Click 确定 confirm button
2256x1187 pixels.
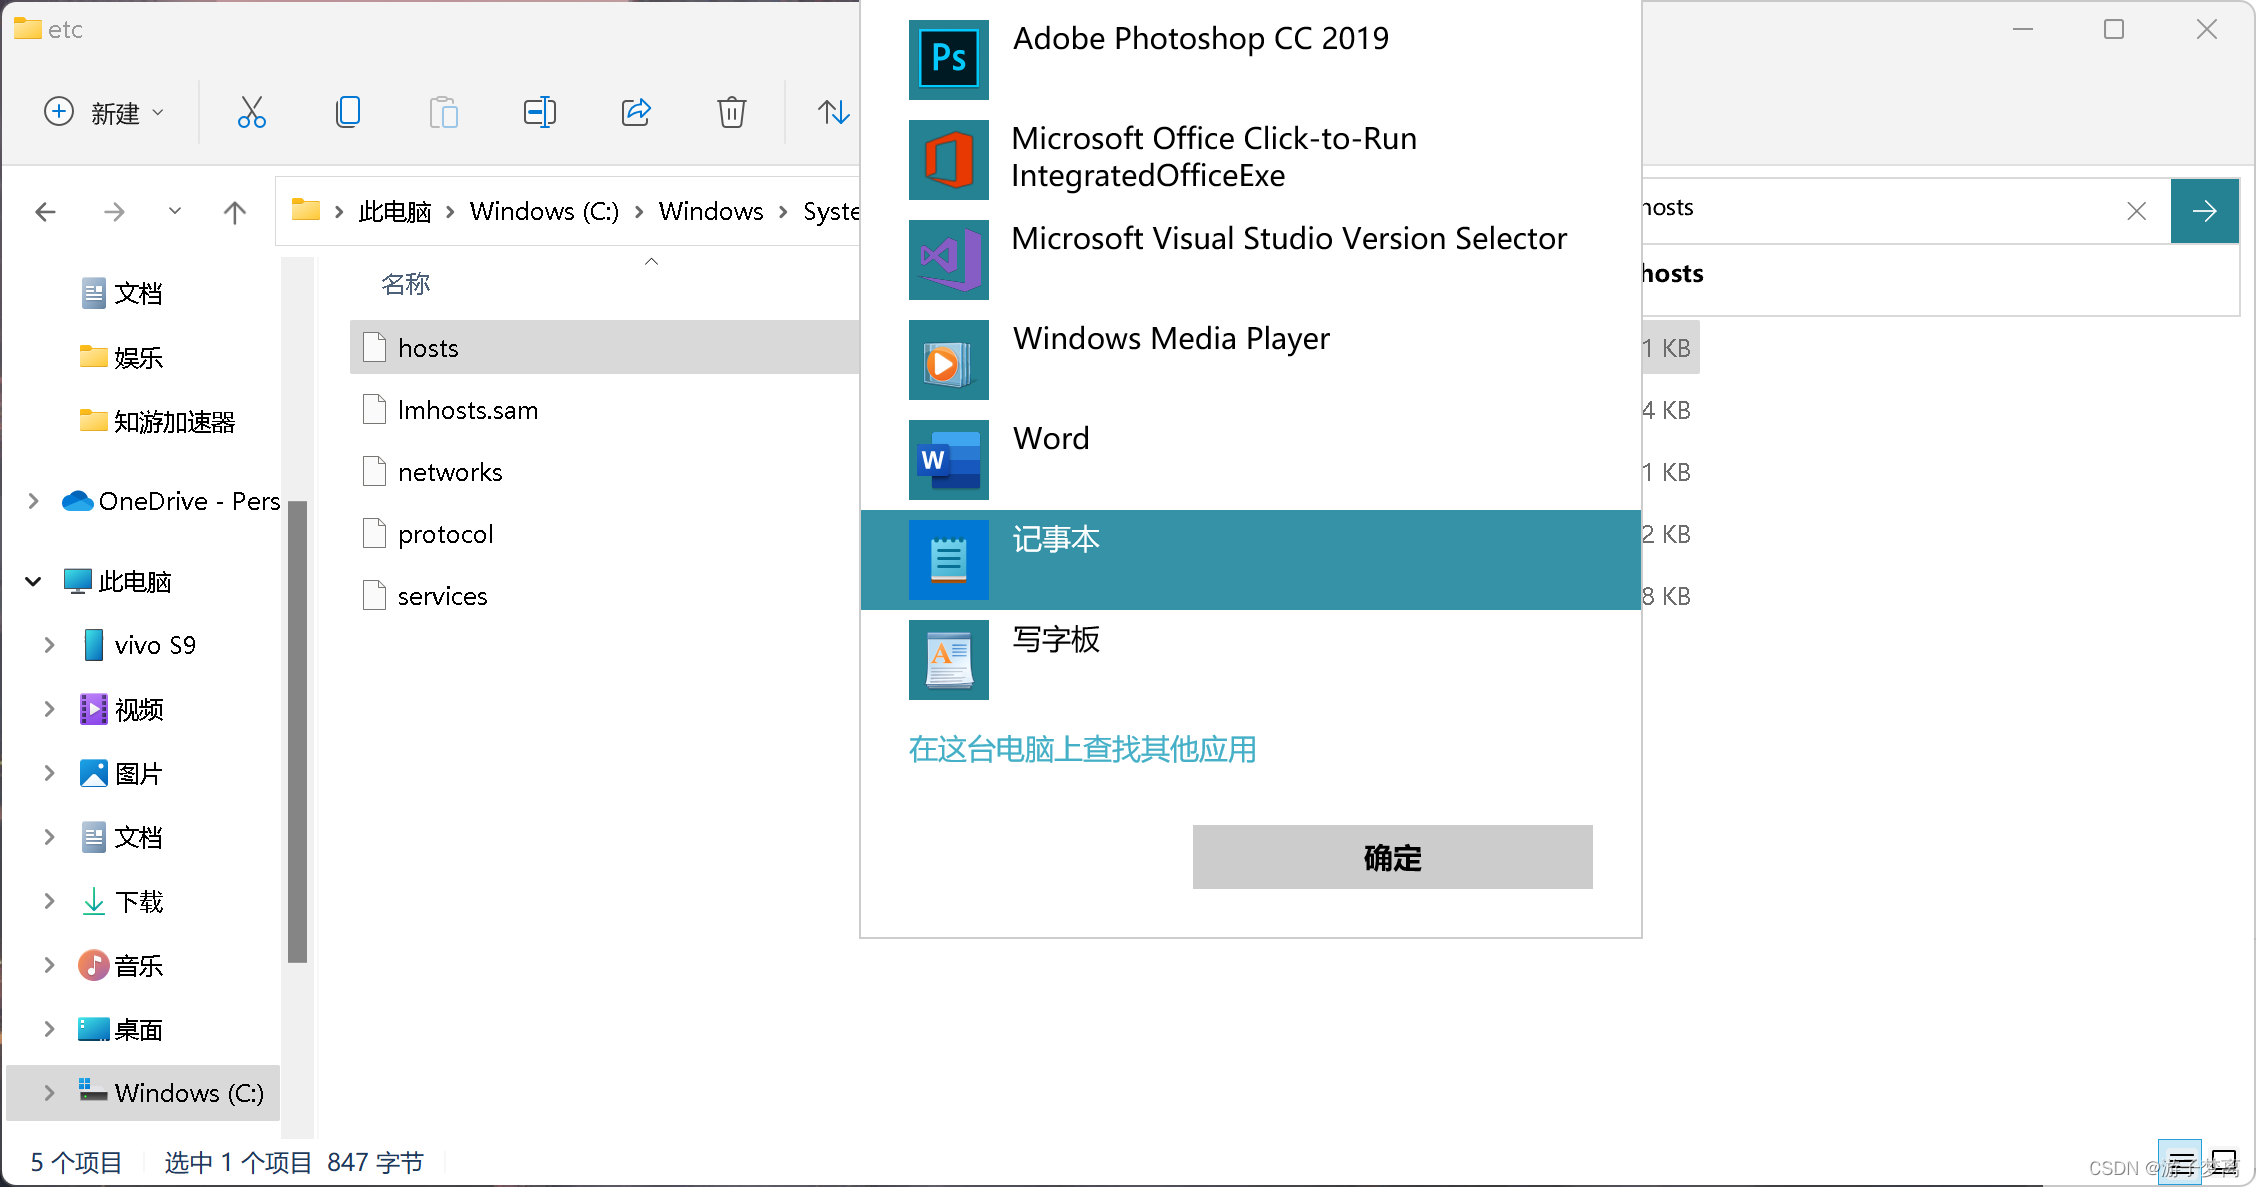click(x=1395, y=856)
